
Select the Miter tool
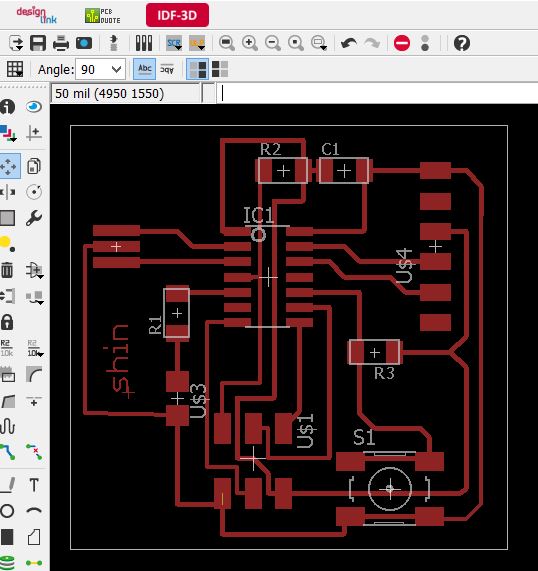pyautogui.click(x=34, y=374)
